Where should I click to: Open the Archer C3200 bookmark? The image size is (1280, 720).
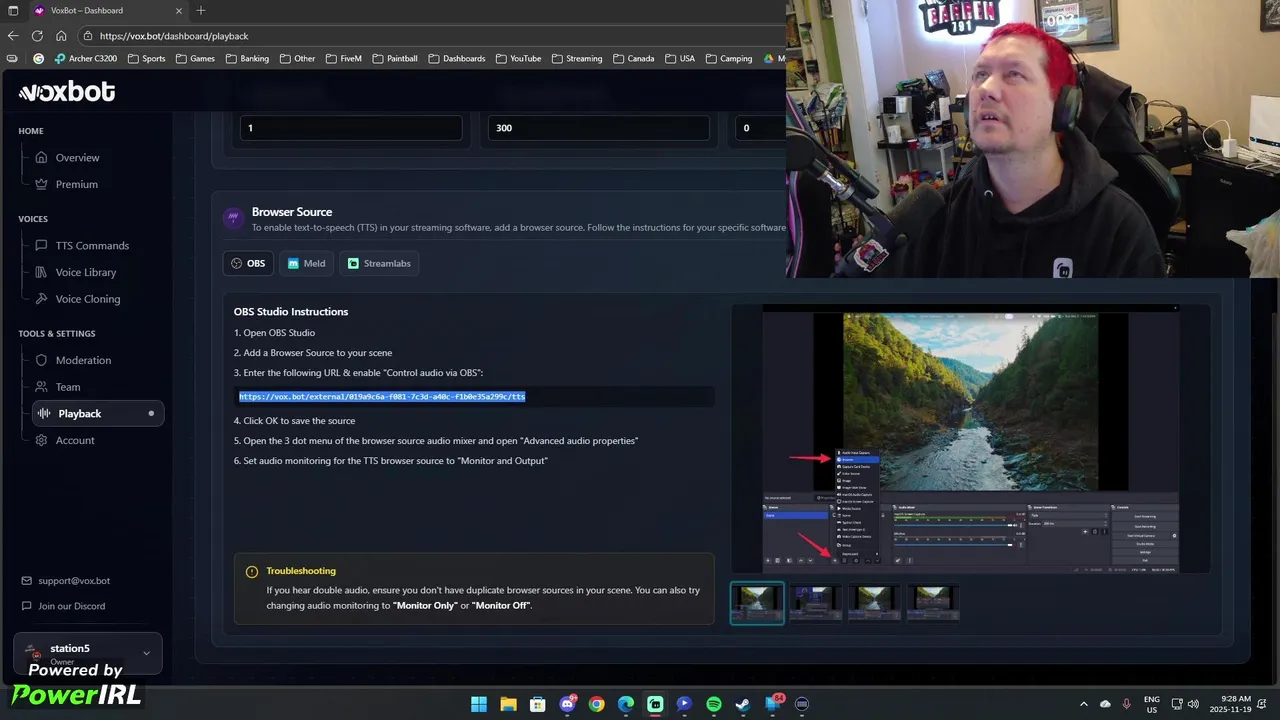click(86, 59)
